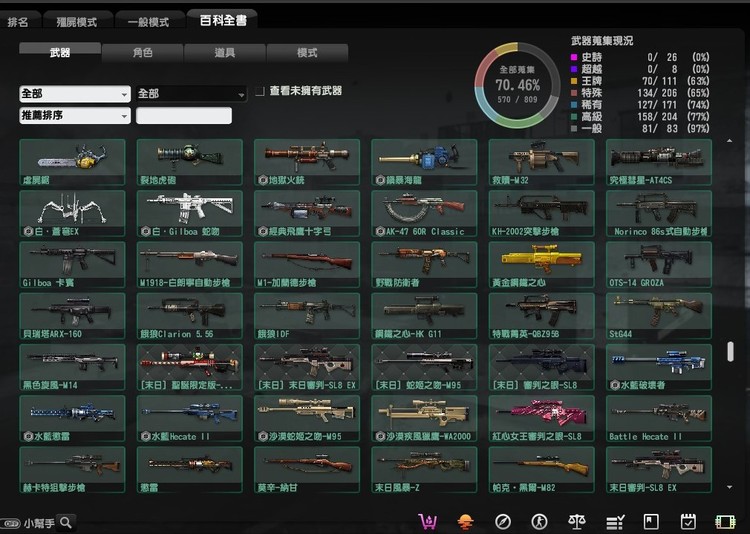Image resolution: width=750 pixels, height=534 pixels.
Task: Click the magnifier icon next to 小幫手
Action: point(66,523)
